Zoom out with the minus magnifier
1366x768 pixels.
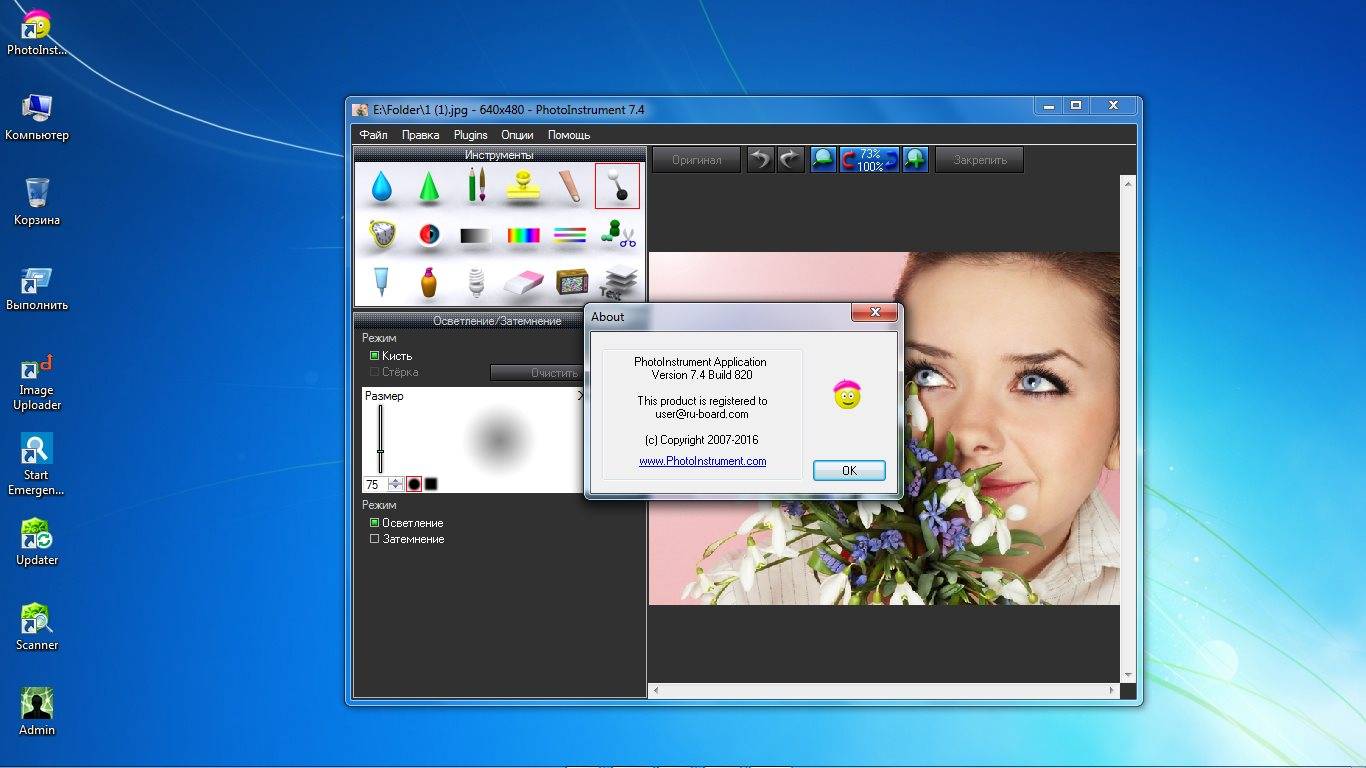click(823, 159)
